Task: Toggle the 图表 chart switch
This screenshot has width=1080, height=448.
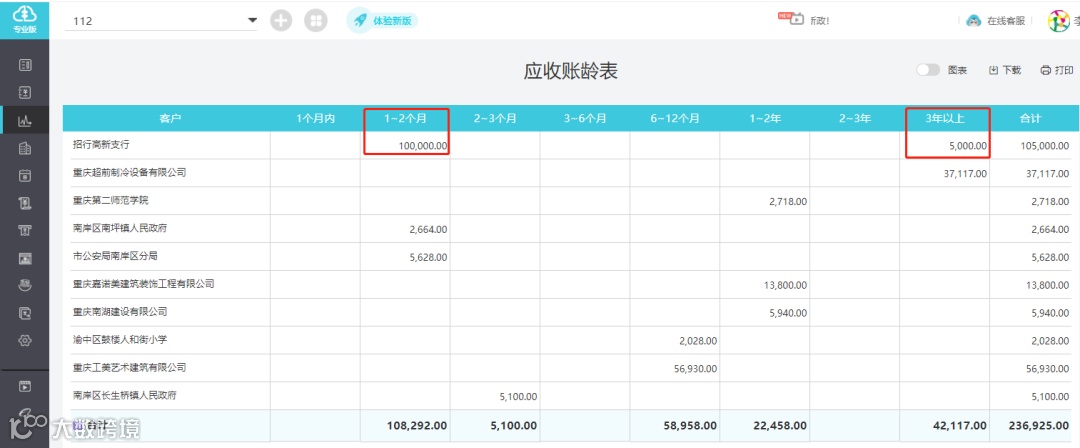Action: [x=928, y=70]
